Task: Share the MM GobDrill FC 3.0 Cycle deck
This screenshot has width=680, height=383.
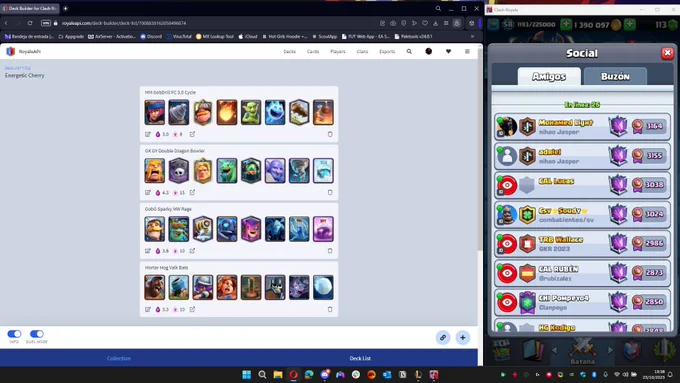Action: (192, 134)
